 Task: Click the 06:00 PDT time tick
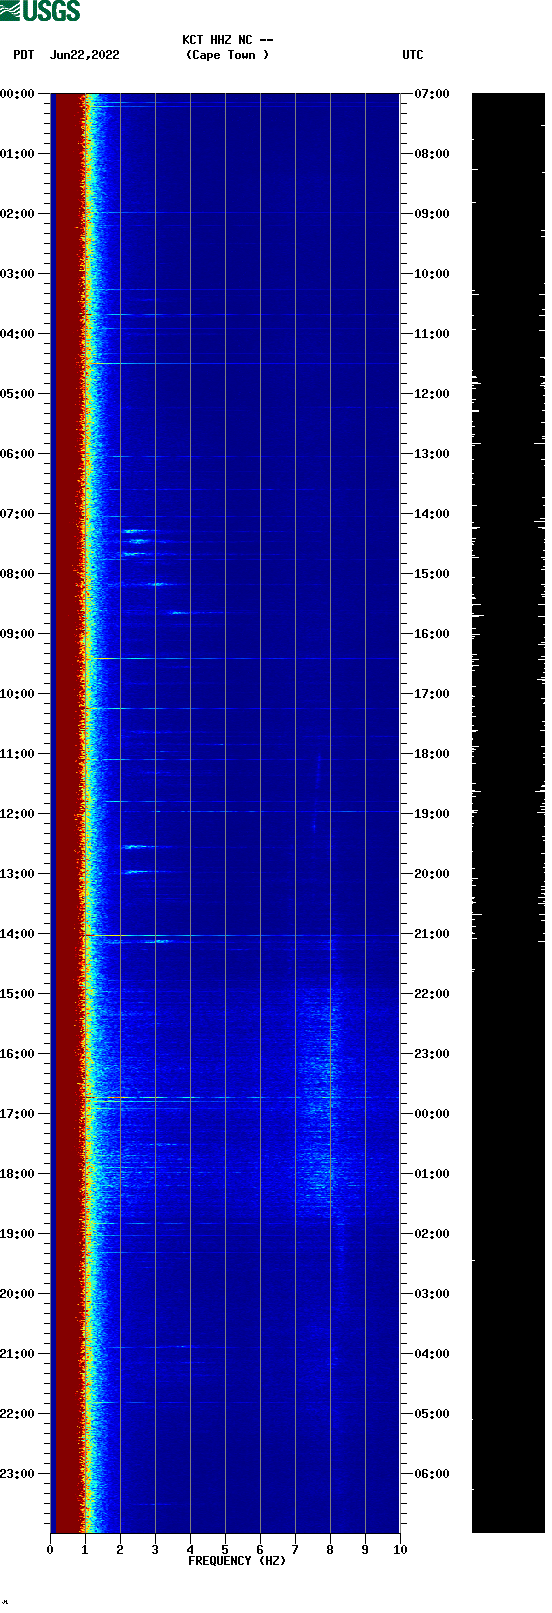point(18,454)
